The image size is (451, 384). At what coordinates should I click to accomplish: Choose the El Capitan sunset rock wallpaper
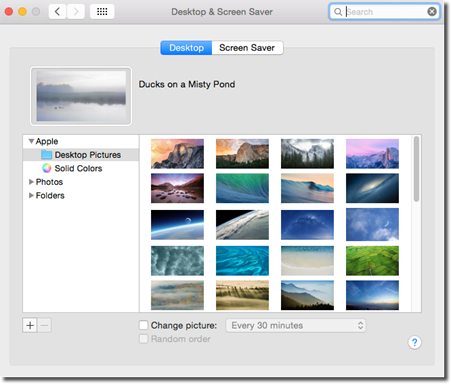pyautogui.click(x=177, y=154)
